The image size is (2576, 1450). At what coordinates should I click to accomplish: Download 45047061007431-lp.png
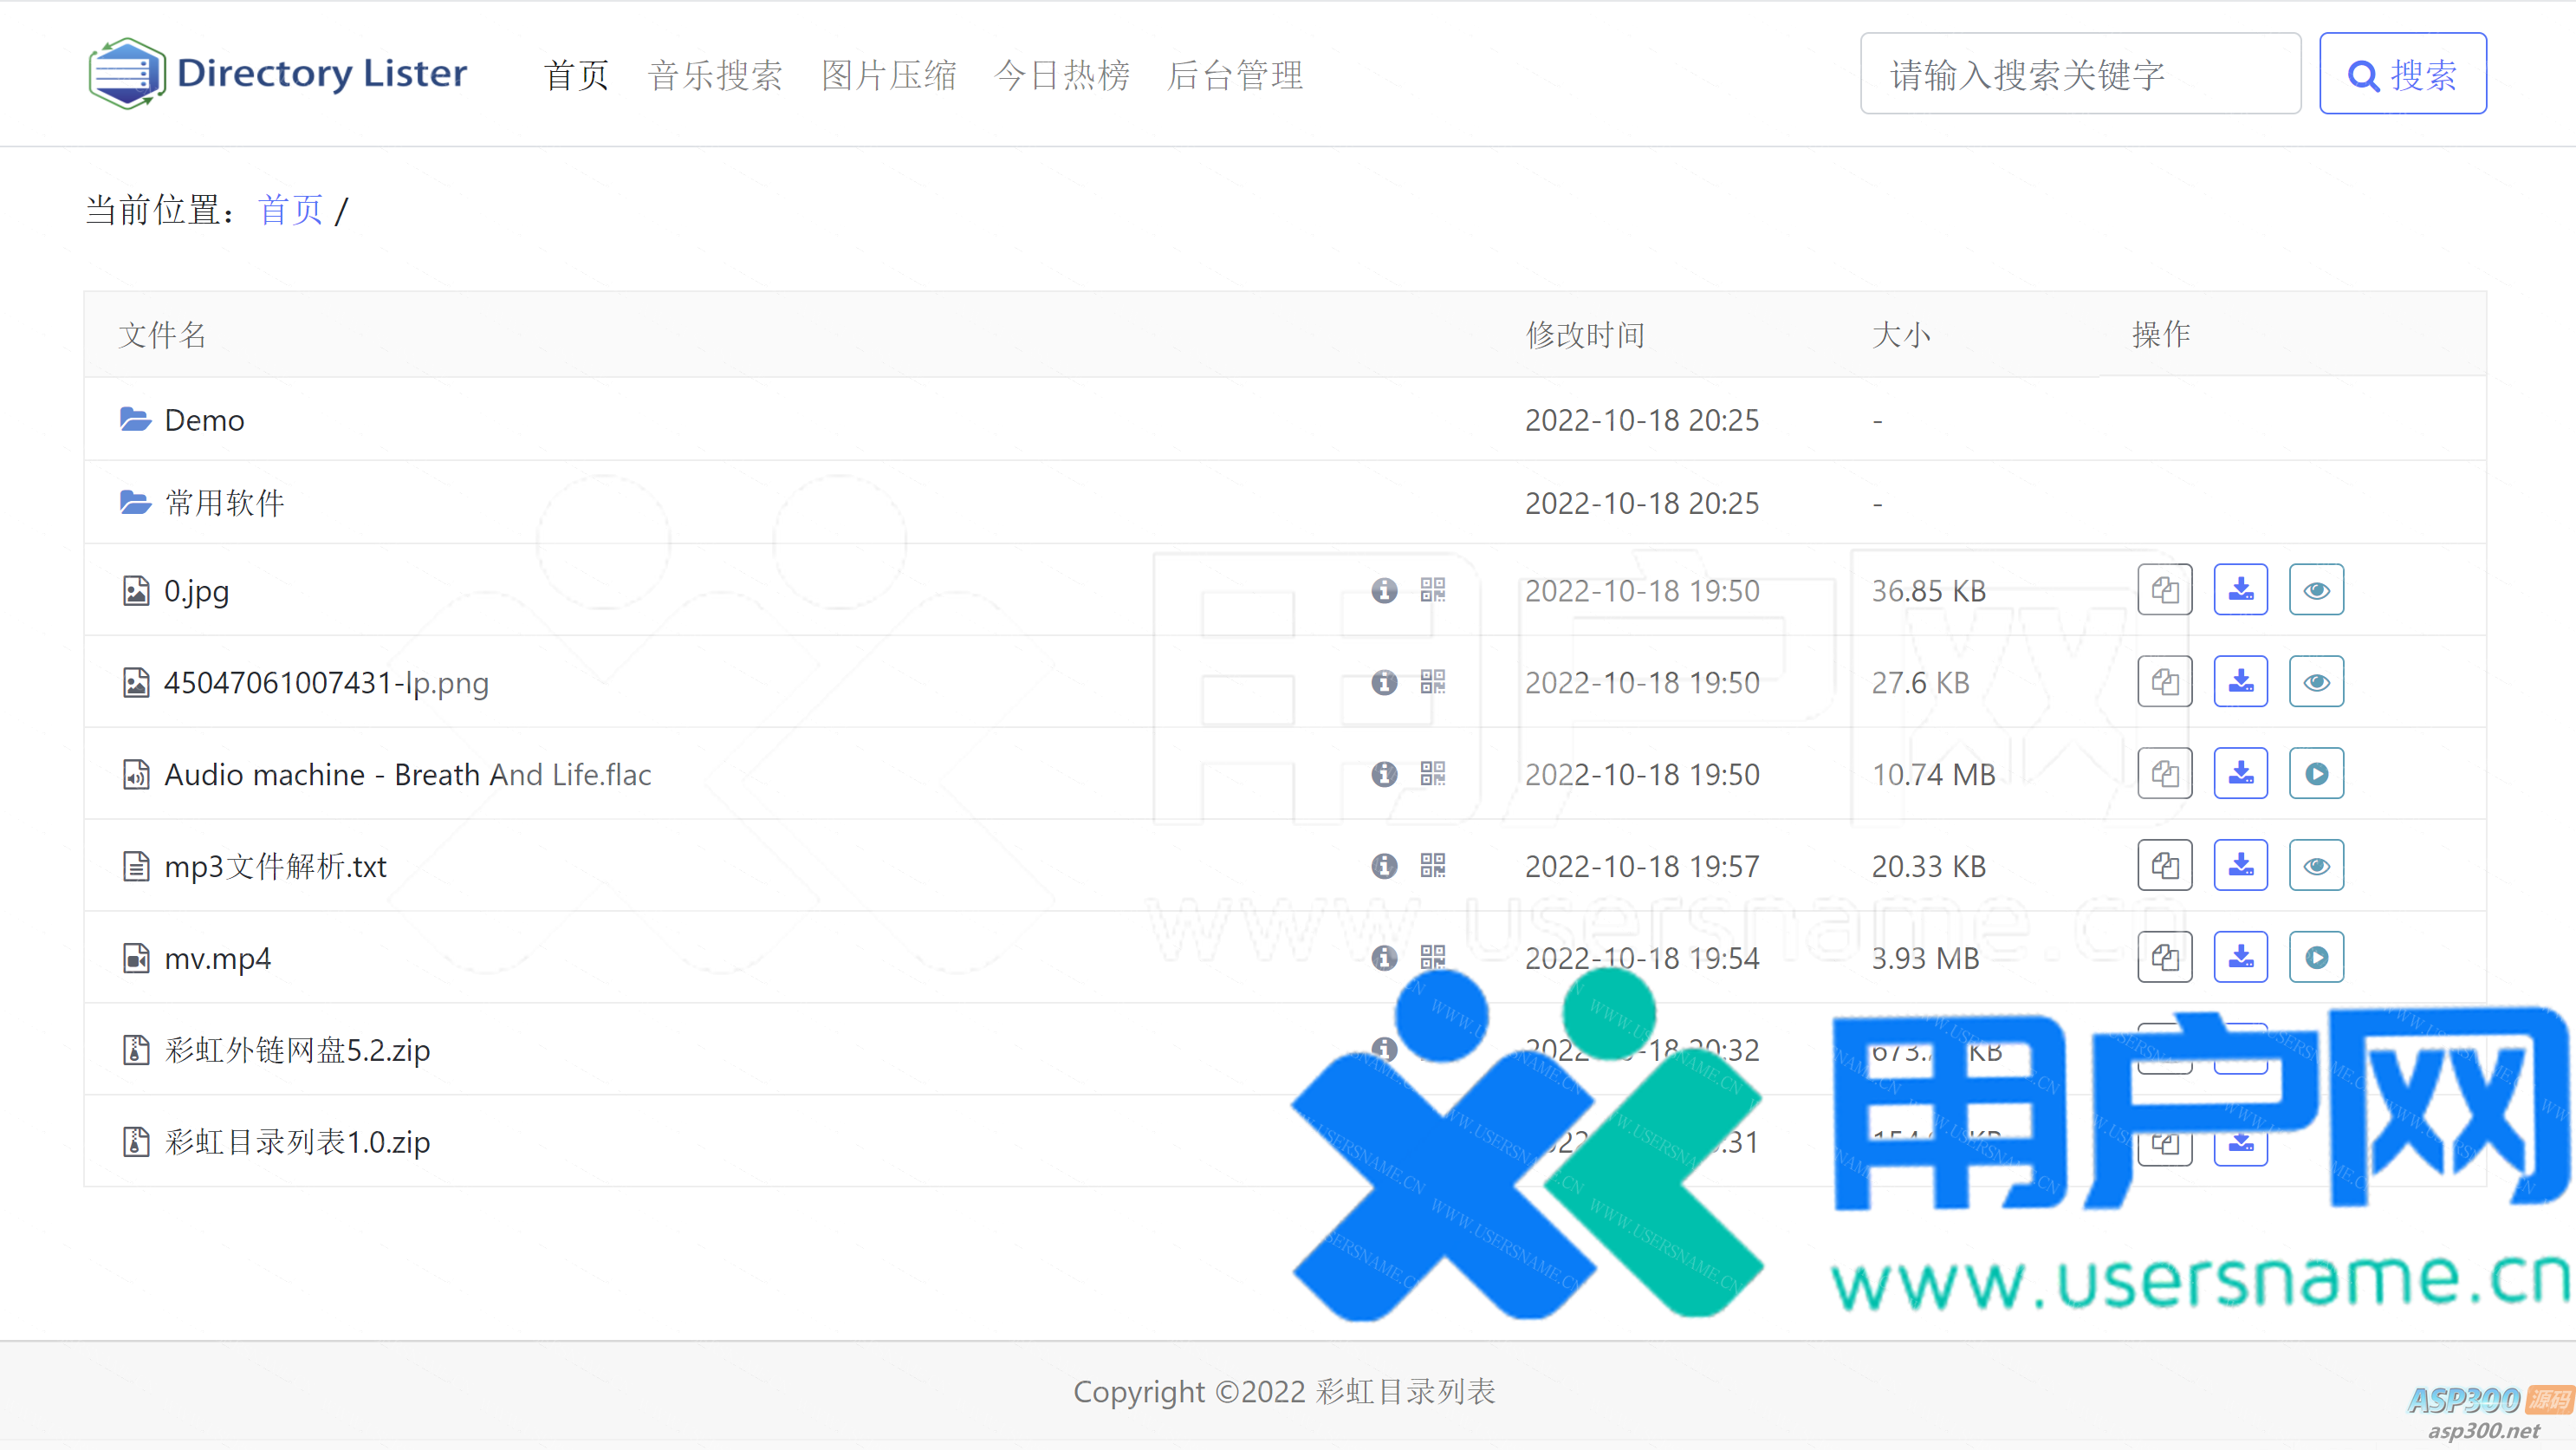[2241, 682]
